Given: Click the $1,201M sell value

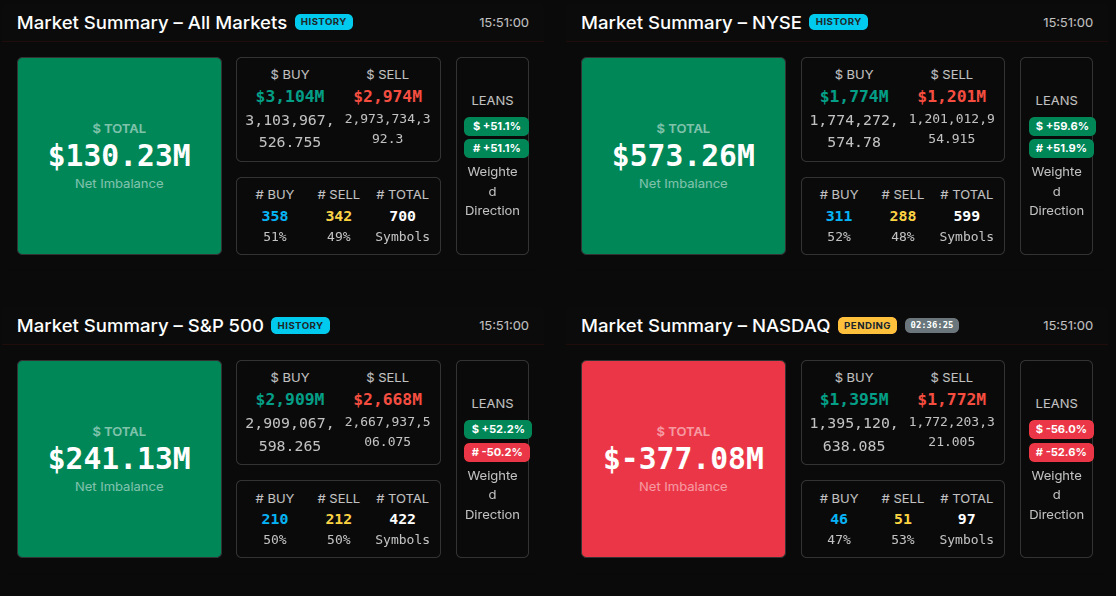Looking at the screenshot, I should [952, 97].
